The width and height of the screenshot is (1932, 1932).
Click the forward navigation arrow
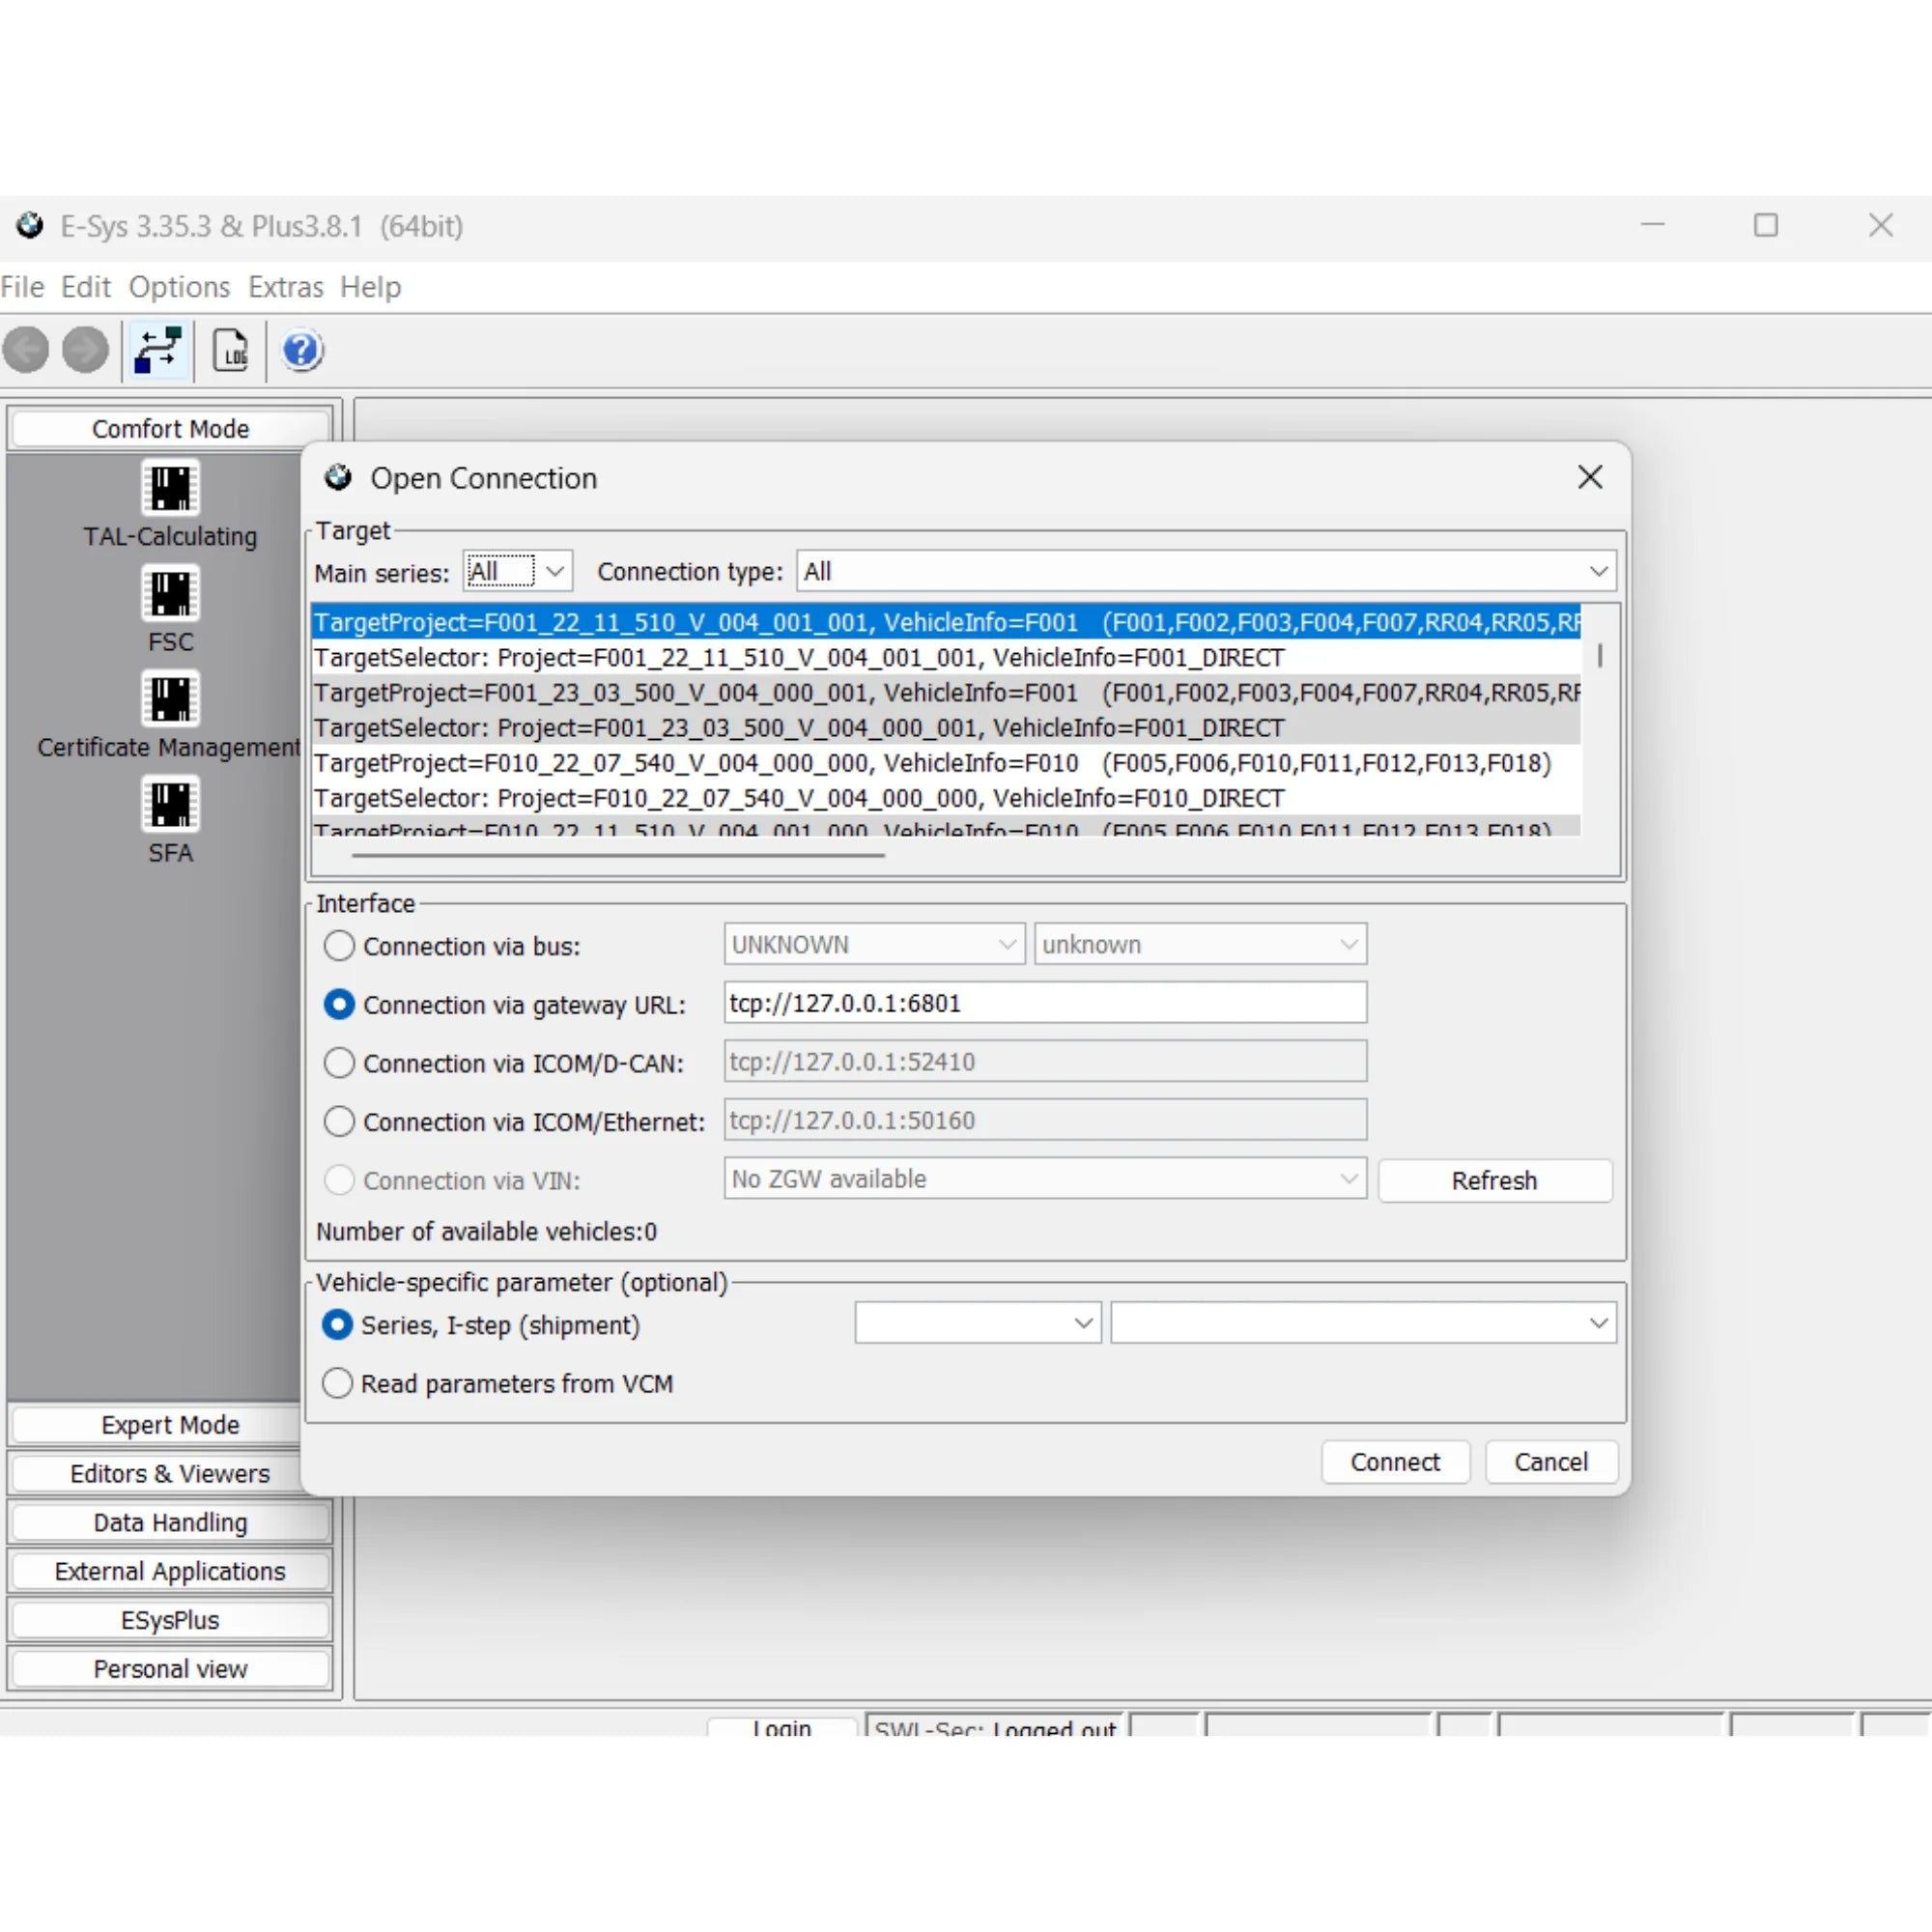(x=84, y=350)
